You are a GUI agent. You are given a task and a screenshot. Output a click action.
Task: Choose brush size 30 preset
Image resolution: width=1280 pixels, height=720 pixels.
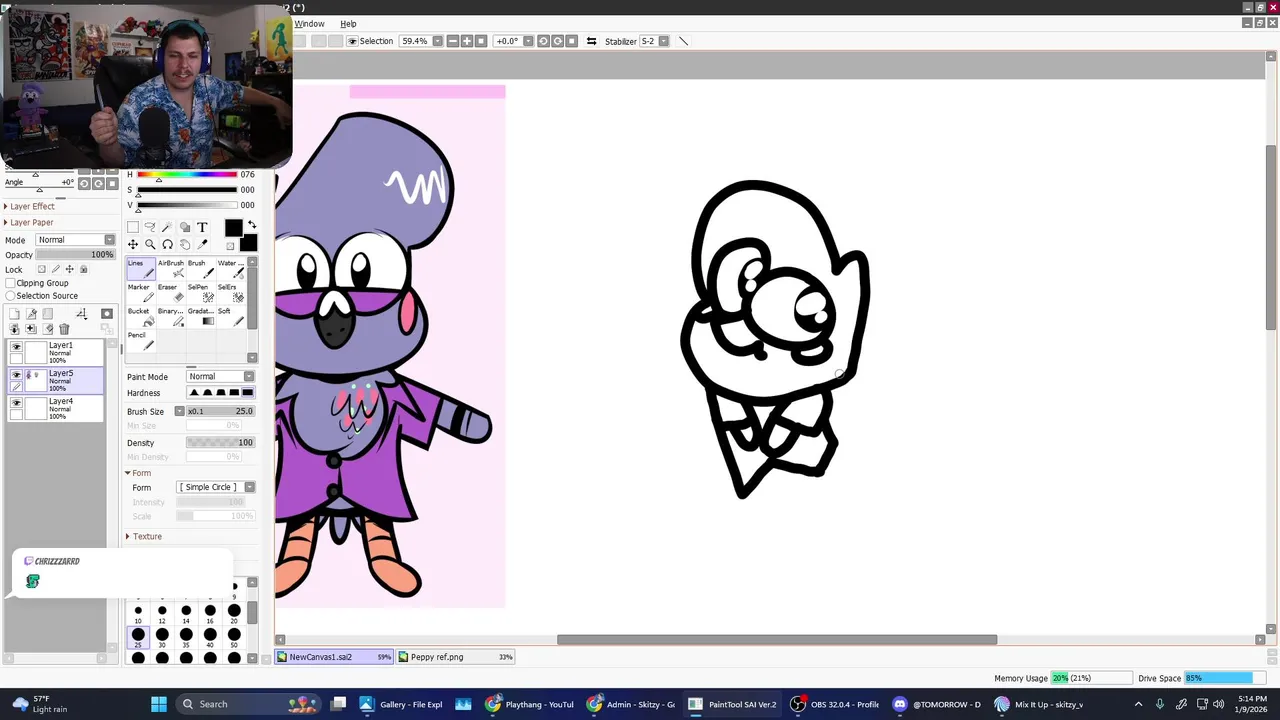point(162,636)
